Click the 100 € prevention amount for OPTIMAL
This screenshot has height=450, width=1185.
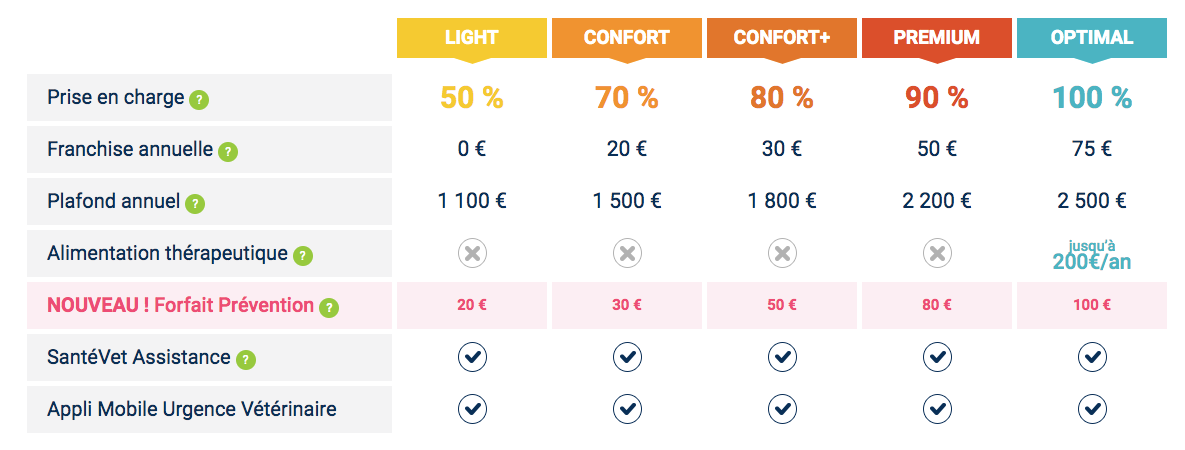click(x=1091, y=306)
